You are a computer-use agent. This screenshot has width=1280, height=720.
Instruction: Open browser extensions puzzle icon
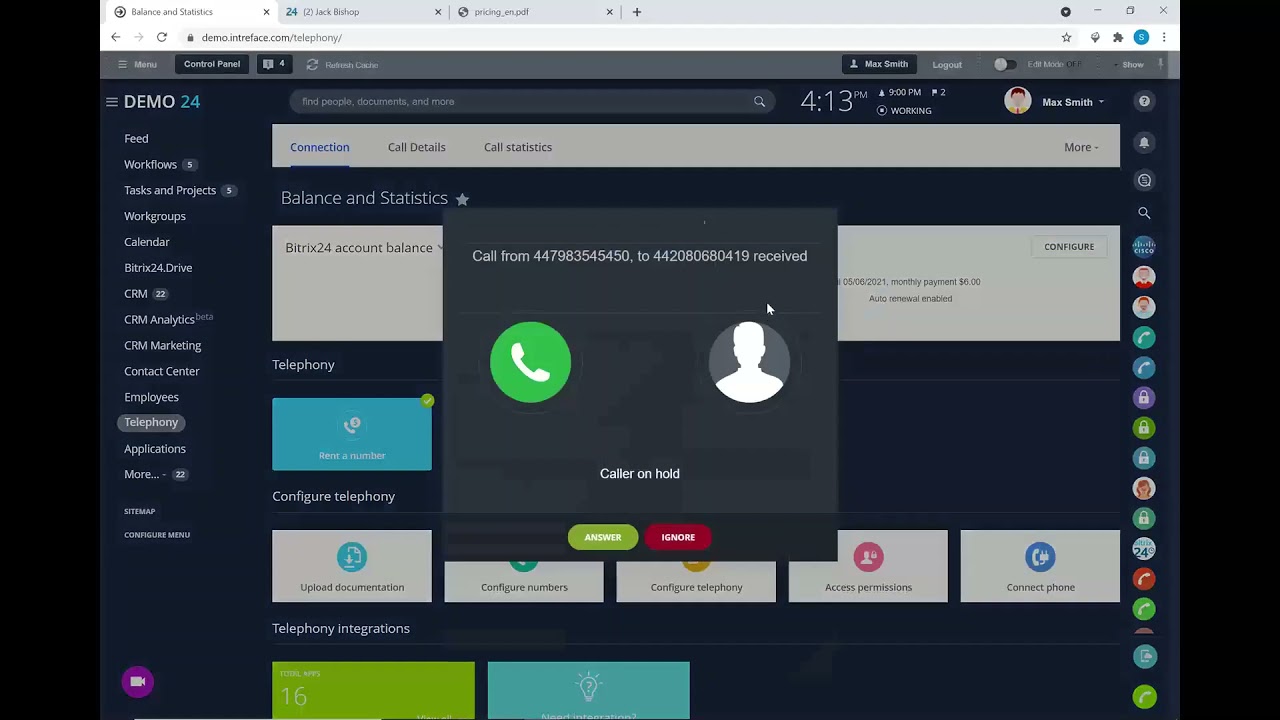(1118, 37)
